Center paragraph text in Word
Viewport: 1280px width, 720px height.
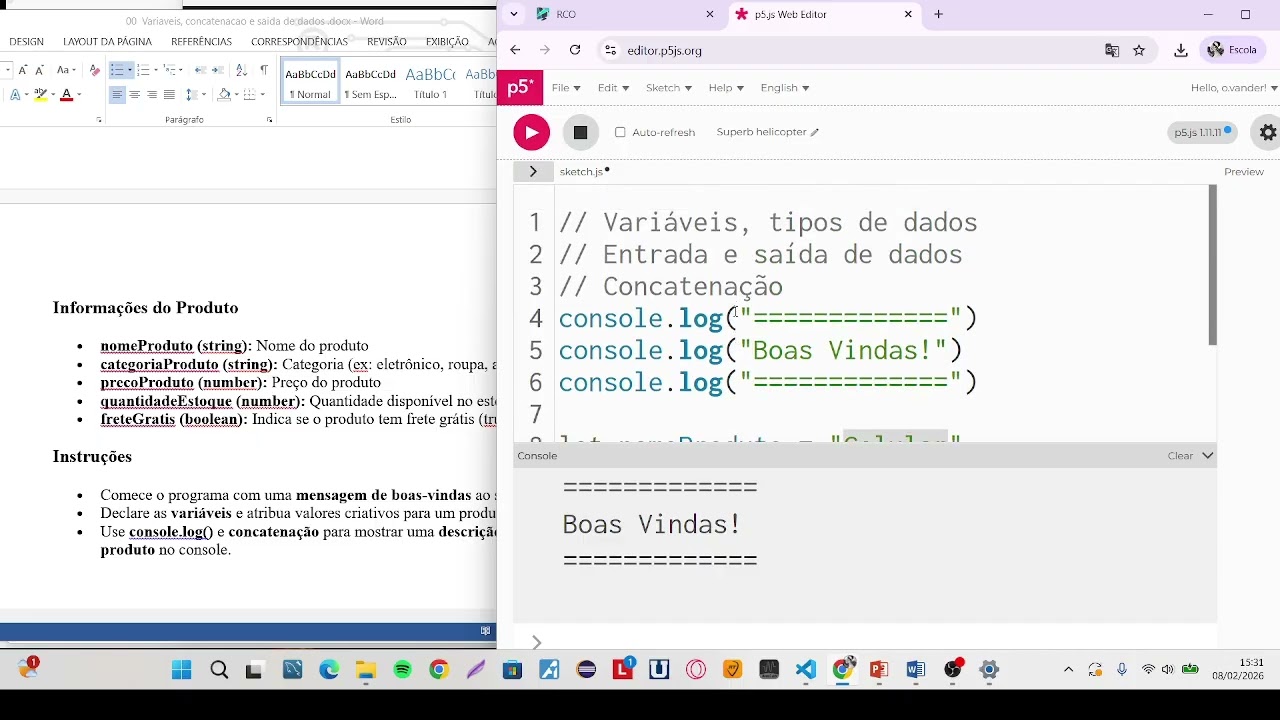134,95
